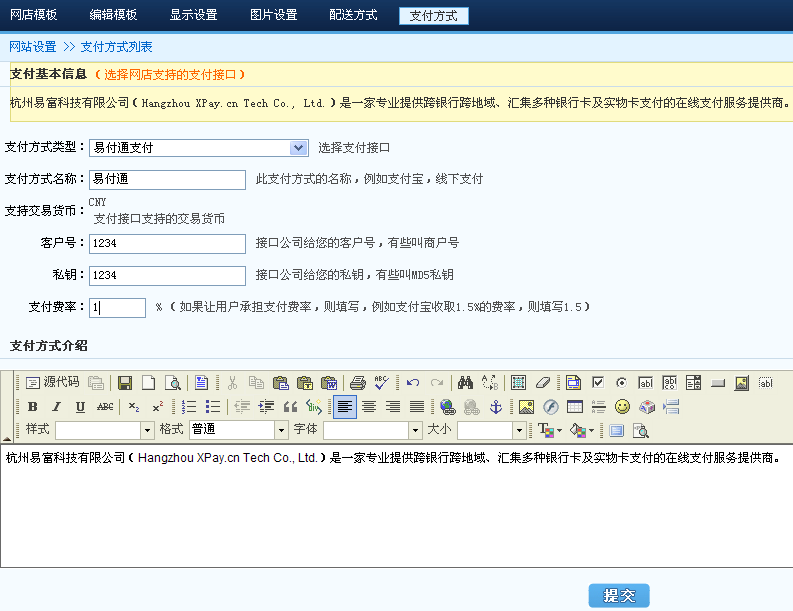Justify the text alignment
Viewport: 793px width, 611px height.
pyautogui.click(x=417, y=407)
